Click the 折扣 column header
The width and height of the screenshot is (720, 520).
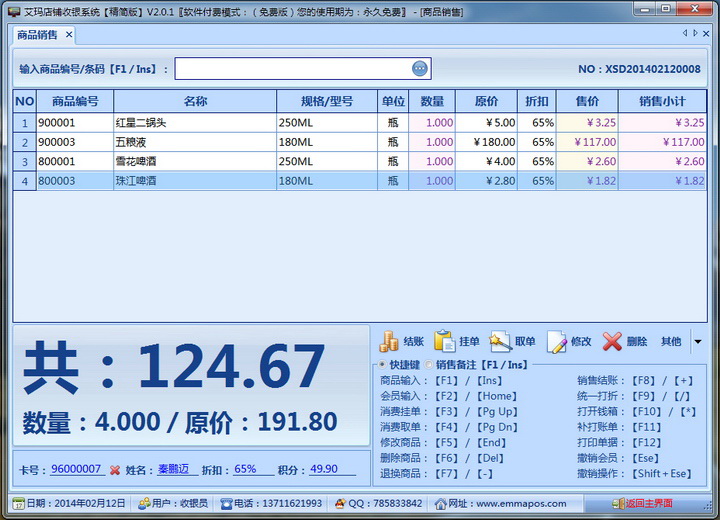click(x=537, y=102)
